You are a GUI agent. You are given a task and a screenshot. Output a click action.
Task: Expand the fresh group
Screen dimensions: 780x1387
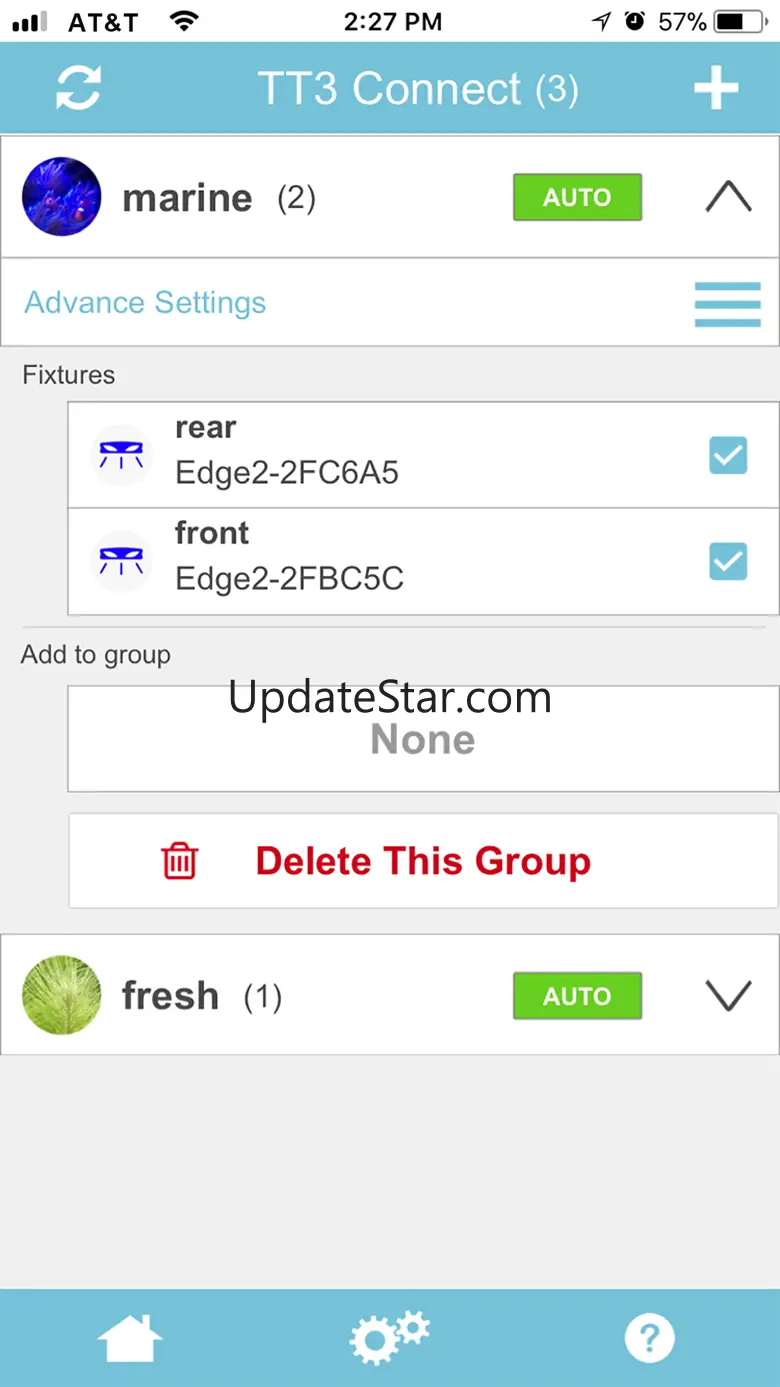pos(728,996)
